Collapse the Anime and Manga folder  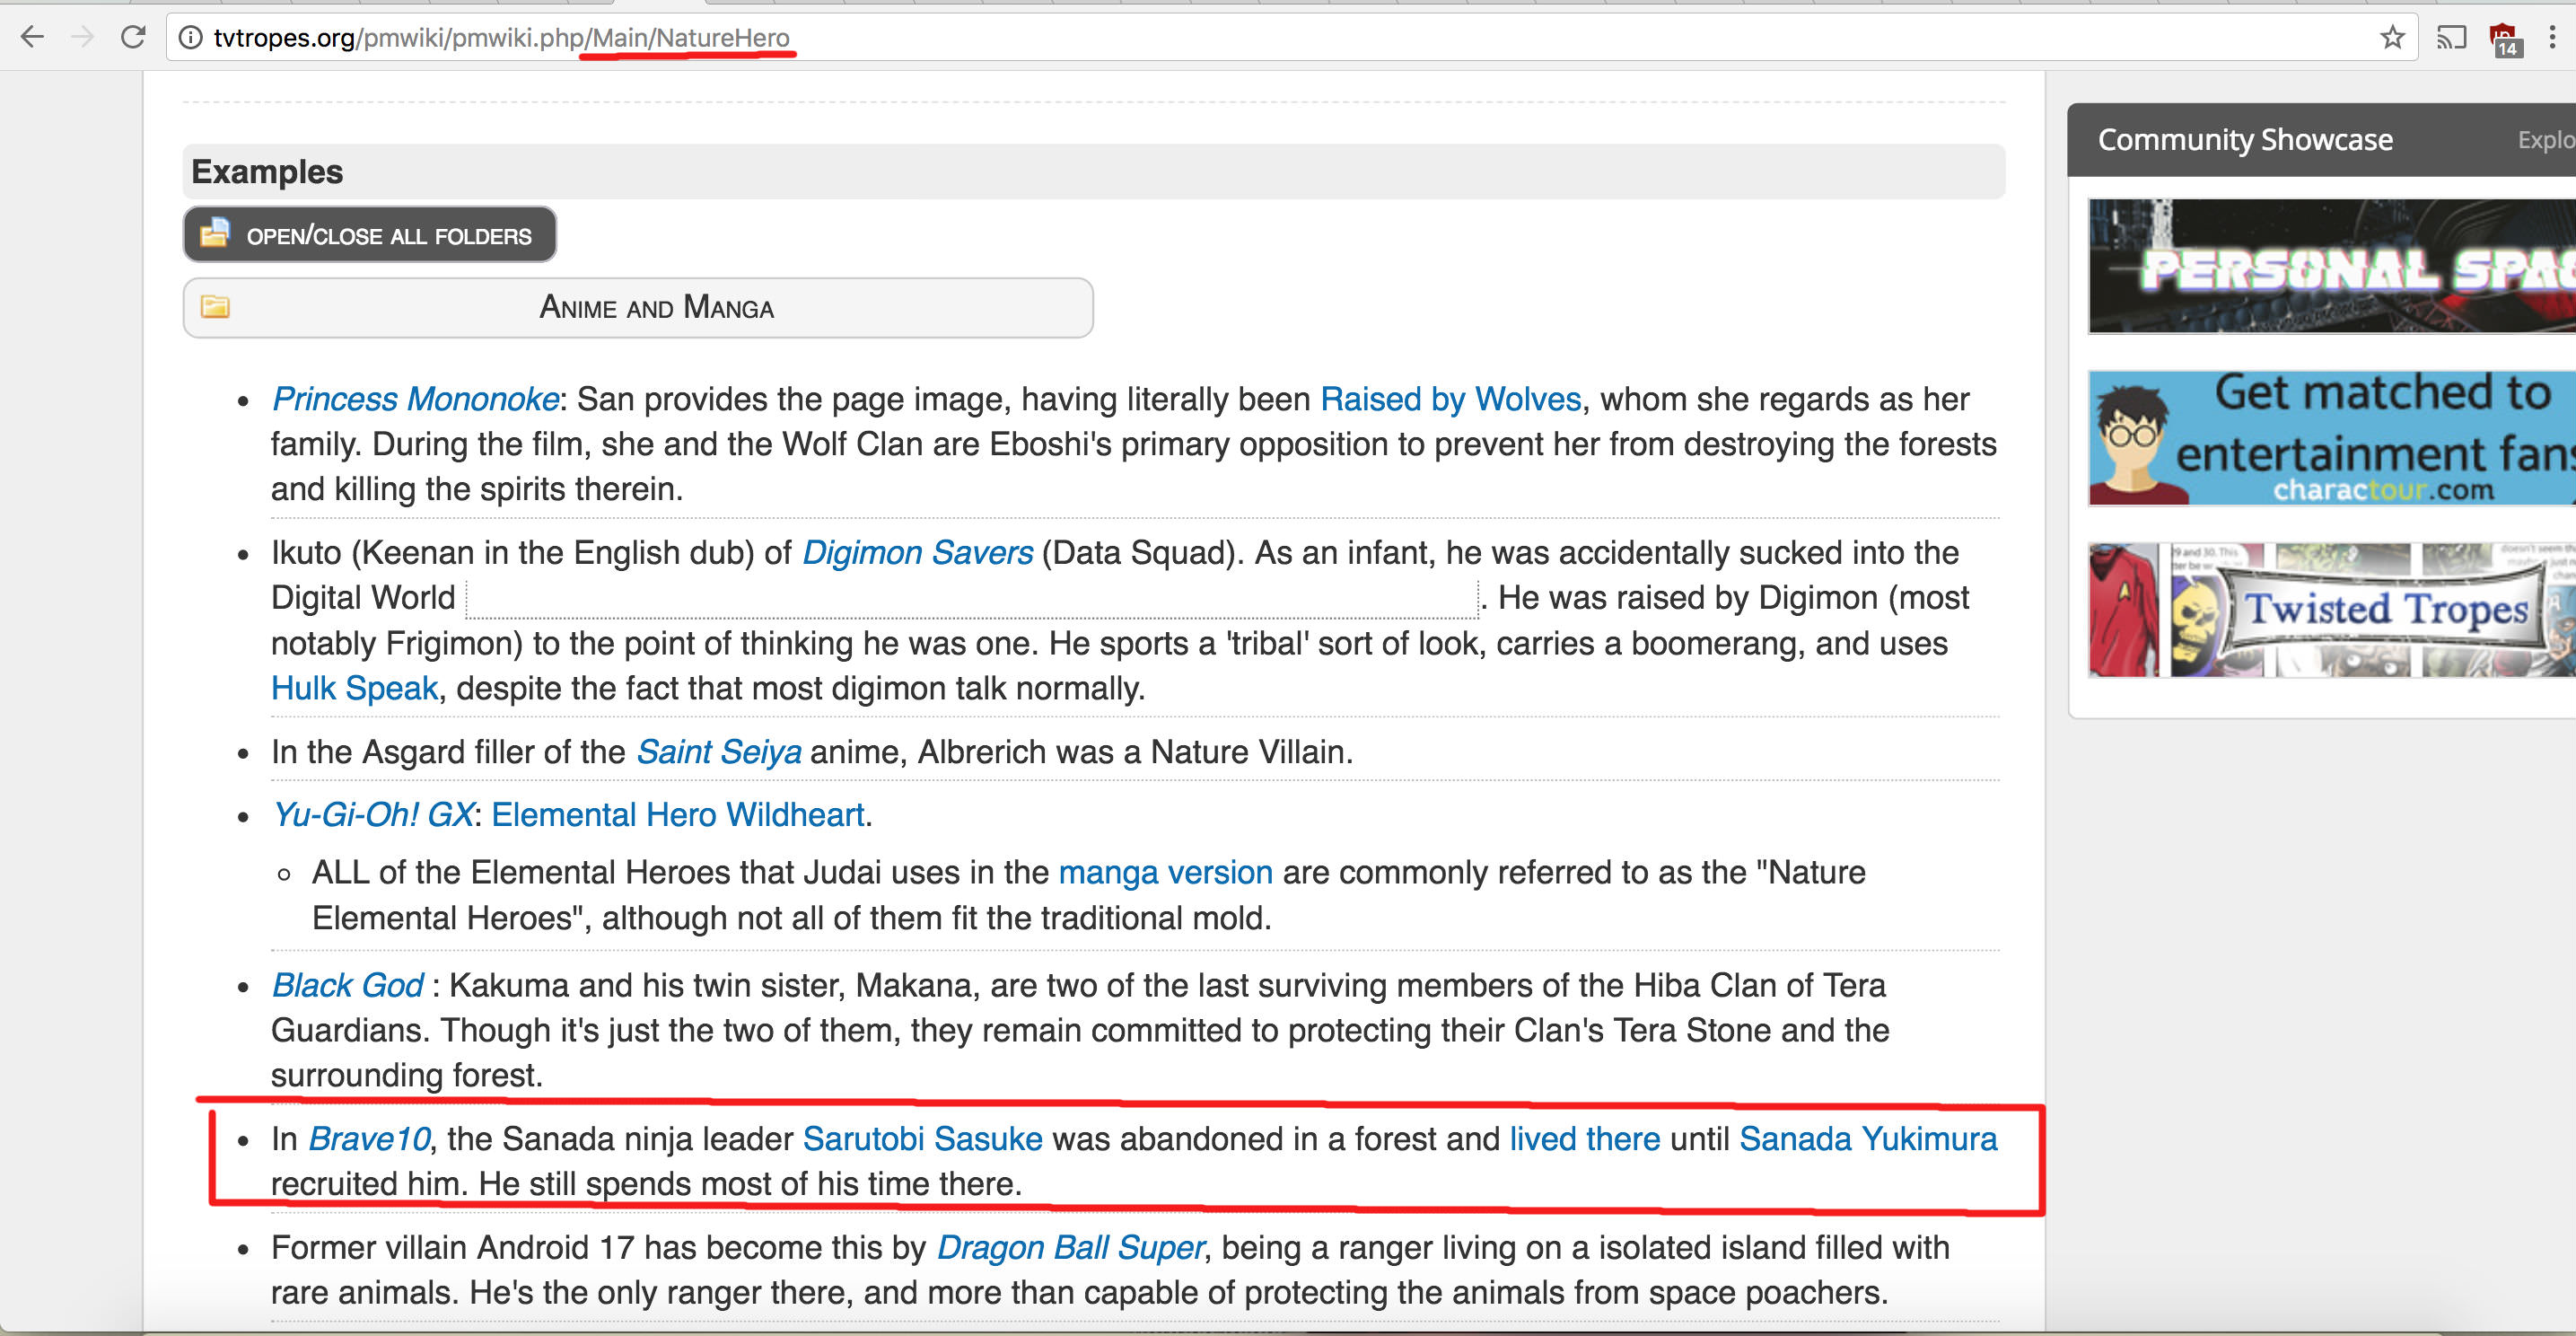(x=638, y=307)
